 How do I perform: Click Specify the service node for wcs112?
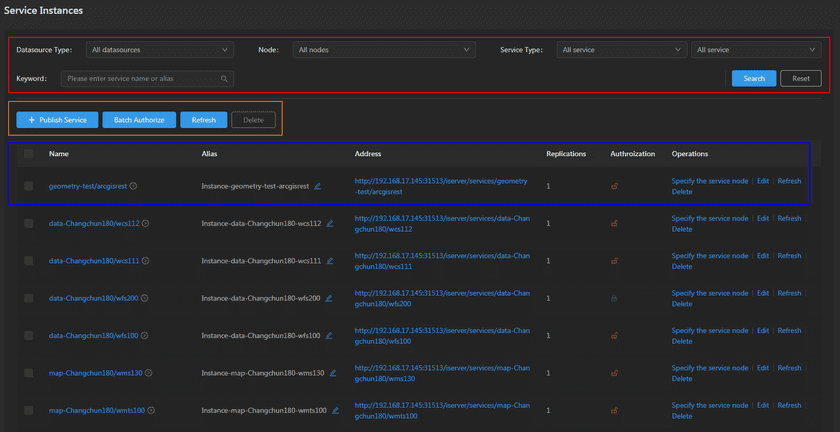709,218
